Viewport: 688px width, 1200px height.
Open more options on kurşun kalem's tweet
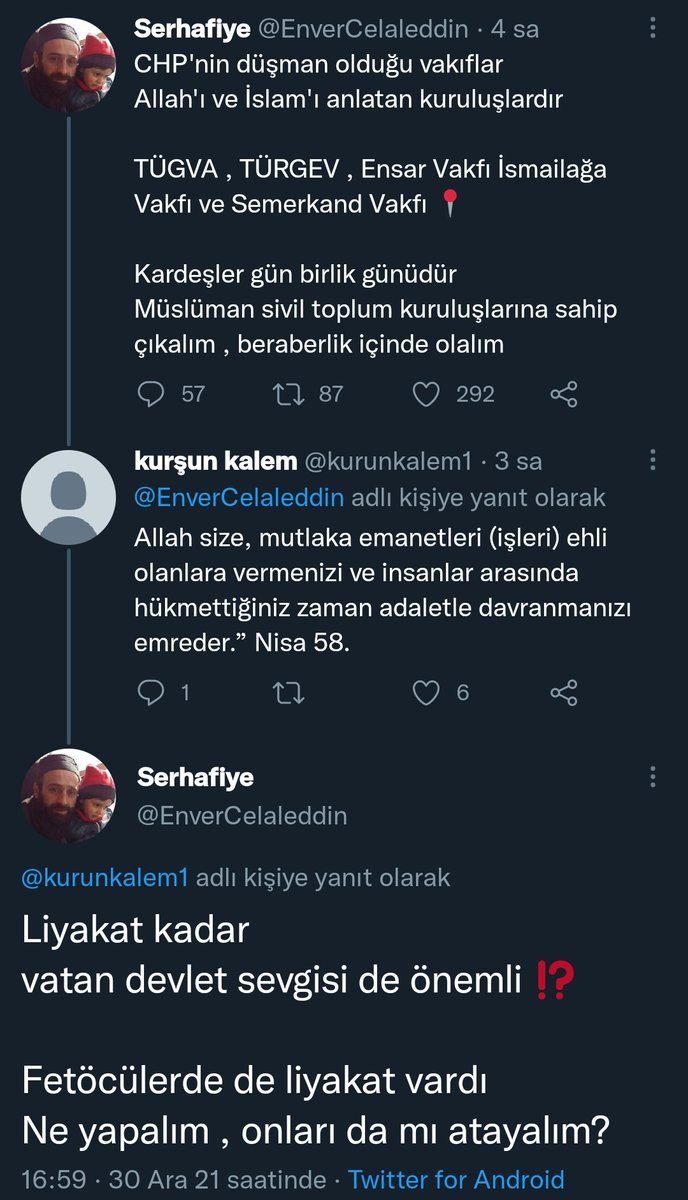click(653, 460)
